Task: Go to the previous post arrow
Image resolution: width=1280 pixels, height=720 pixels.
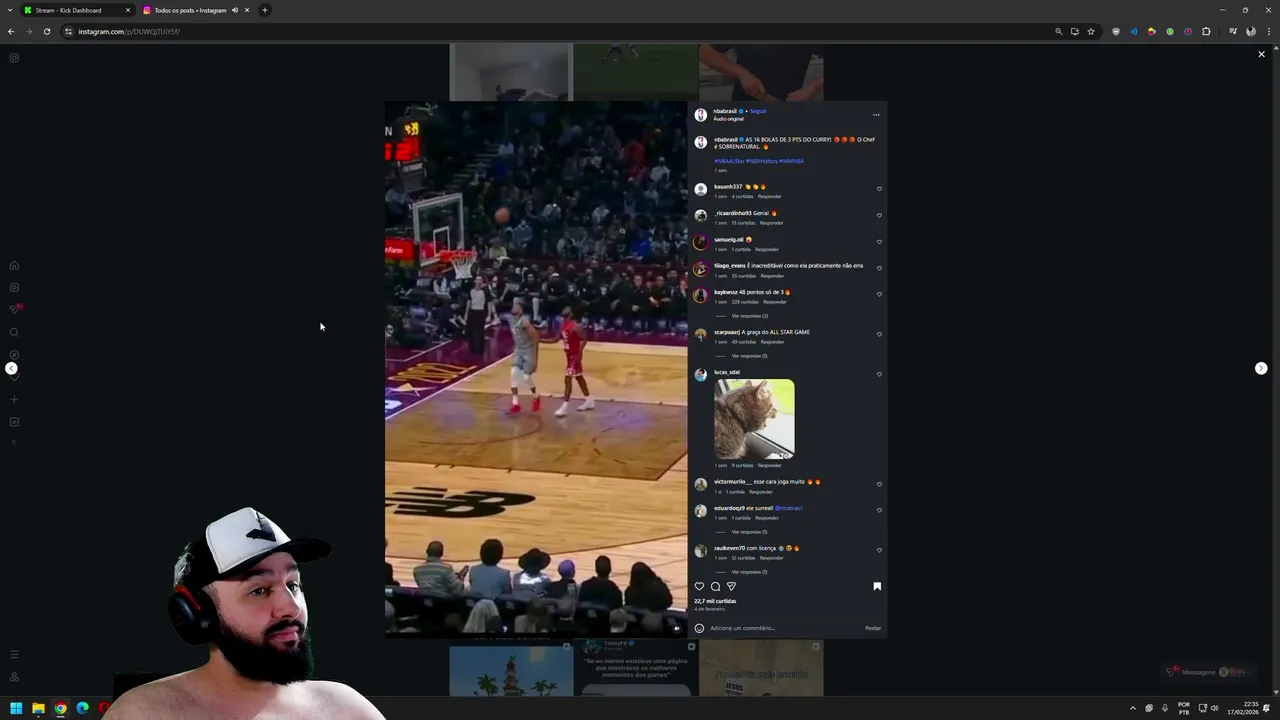Action: point(11,368)
